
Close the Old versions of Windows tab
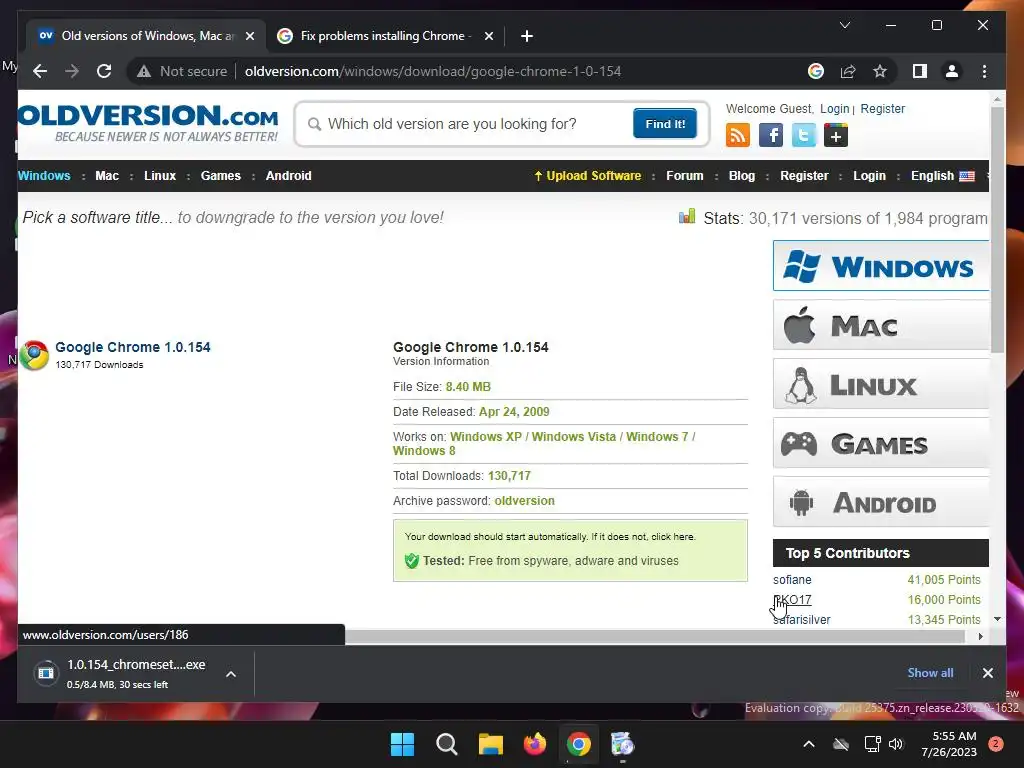click(249, 36)
